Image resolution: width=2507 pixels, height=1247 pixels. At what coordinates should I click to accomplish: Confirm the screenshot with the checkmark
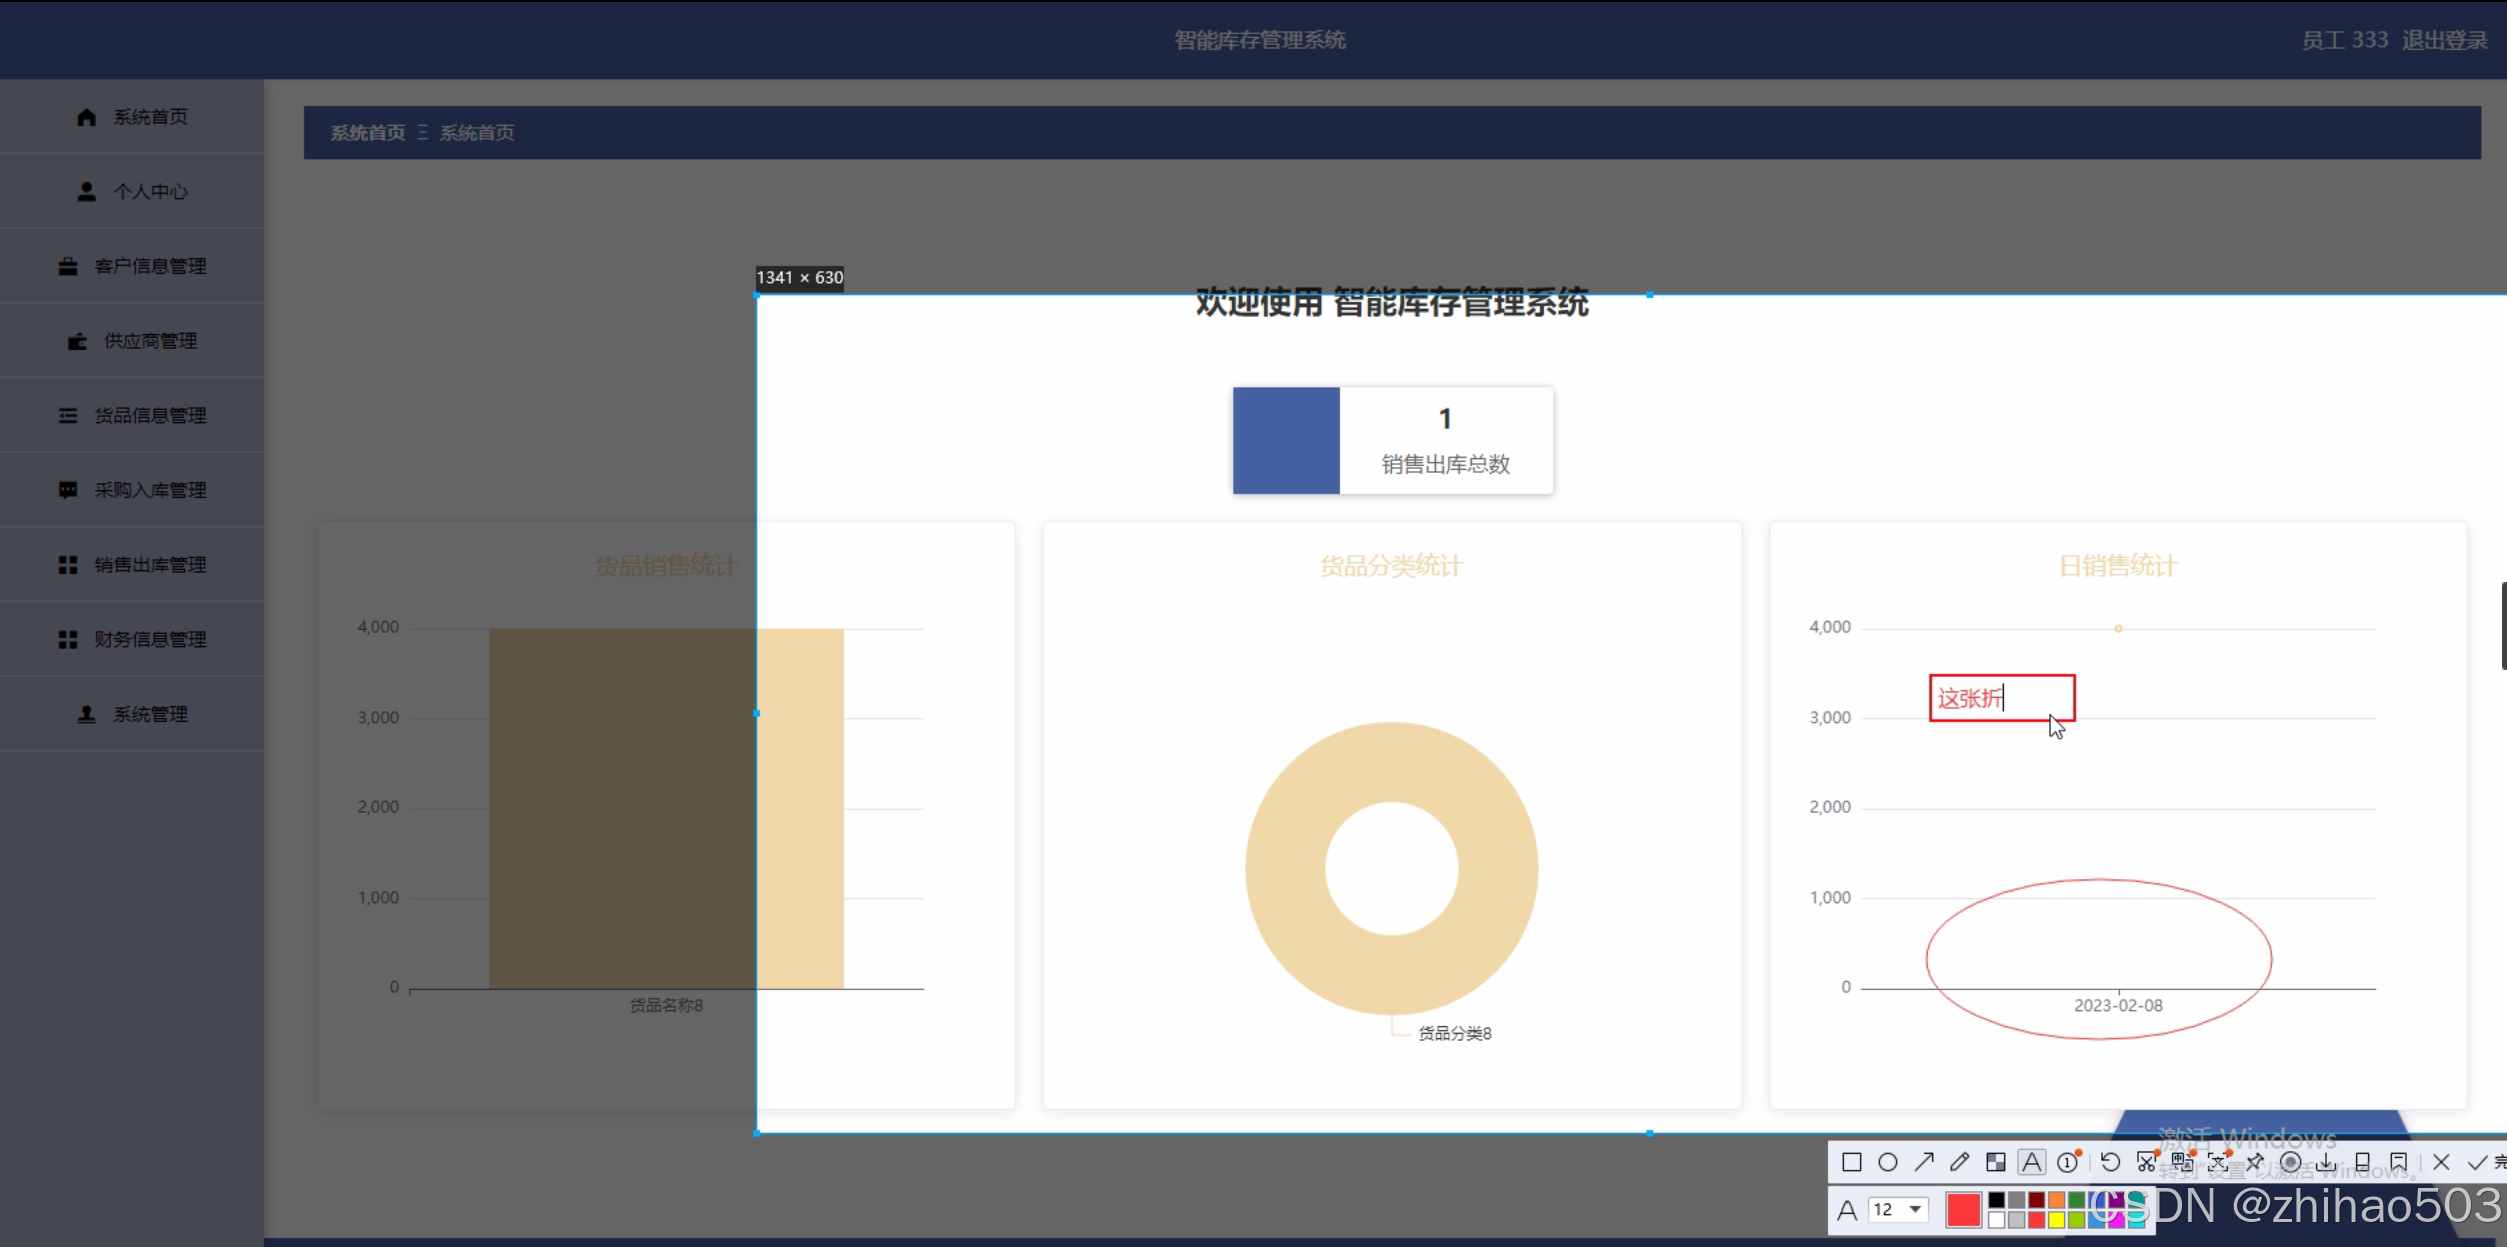tap(2477, 1162)
